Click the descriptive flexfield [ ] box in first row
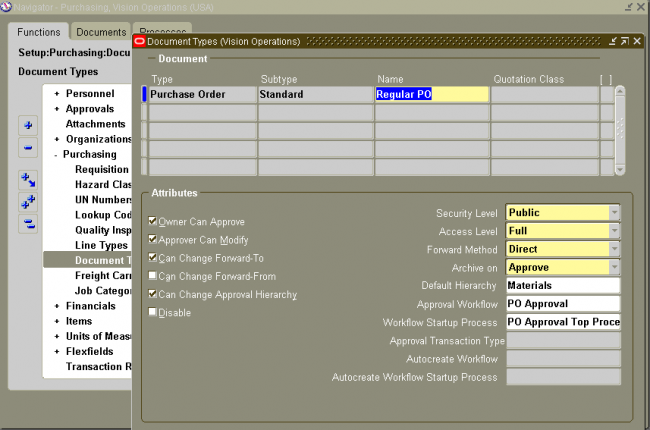The height and width of the screenshot is (430, 650). click(x=606, y=95)
